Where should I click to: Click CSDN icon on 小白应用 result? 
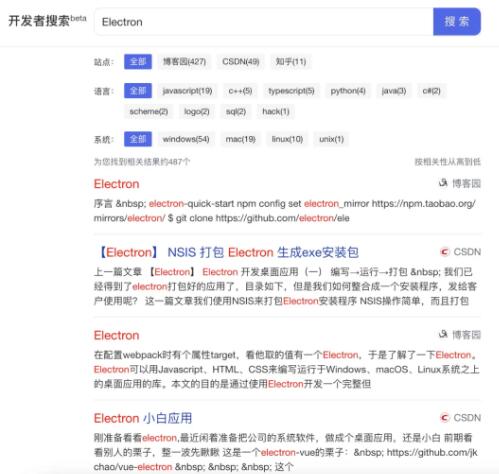(444, 417)
